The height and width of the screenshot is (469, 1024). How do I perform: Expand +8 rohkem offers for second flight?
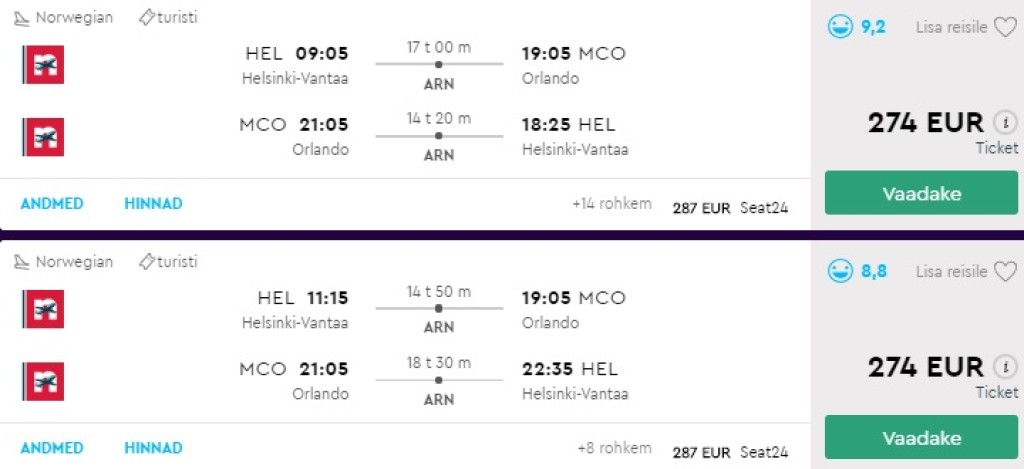coord(614,448)
